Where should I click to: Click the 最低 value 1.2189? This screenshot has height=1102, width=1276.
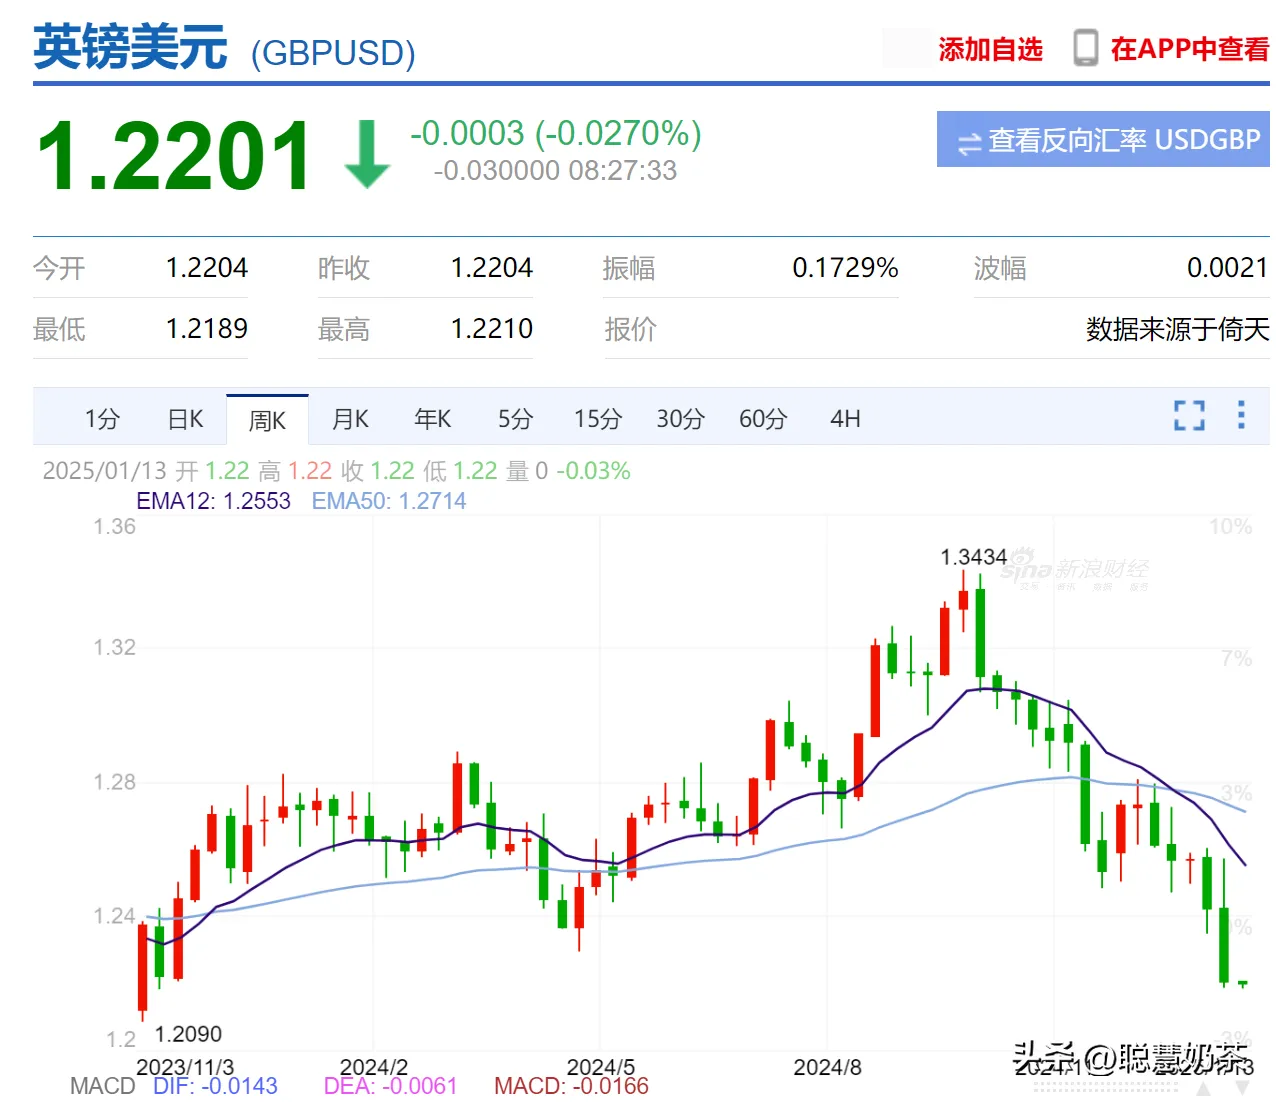tap(207, 329)
